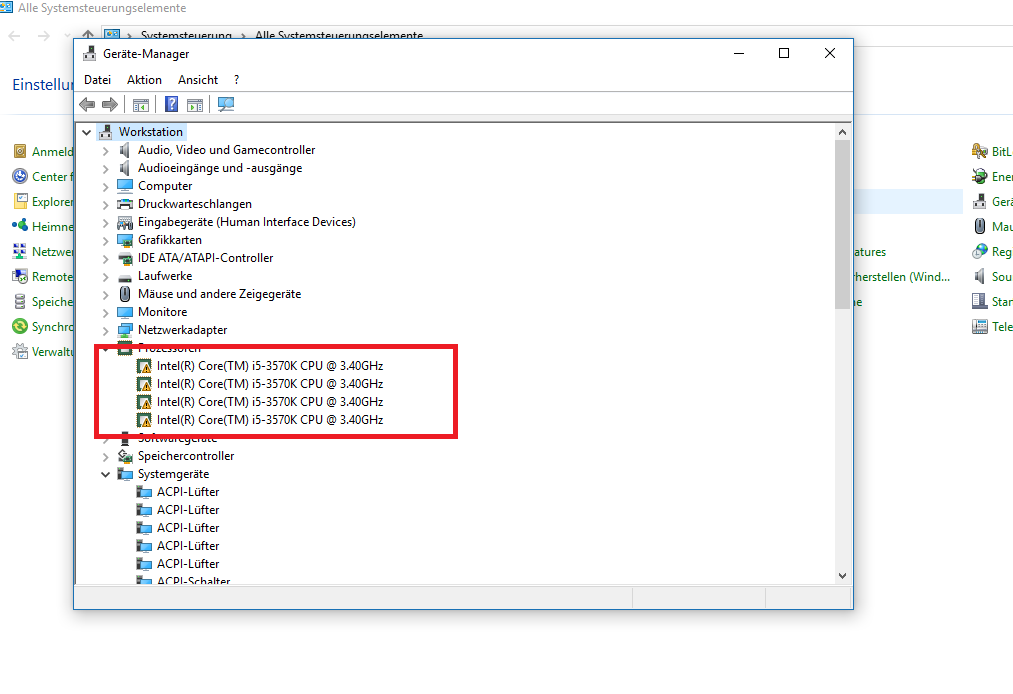Screen dimensions: 1013x694
Task: Click the Monitore category icon
Action: [125, 312]
